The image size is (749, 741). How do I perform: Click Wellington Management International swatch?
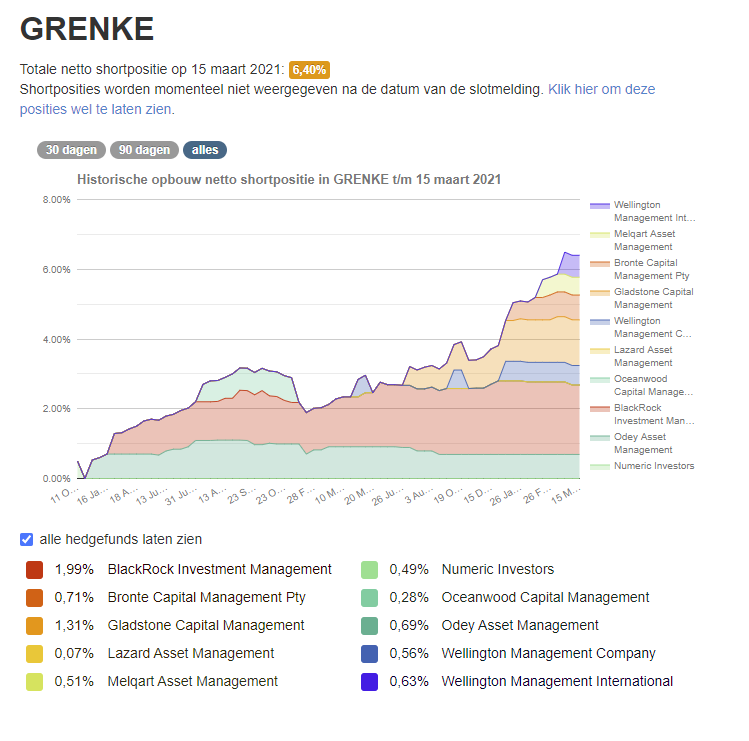[x=369, y=681]
